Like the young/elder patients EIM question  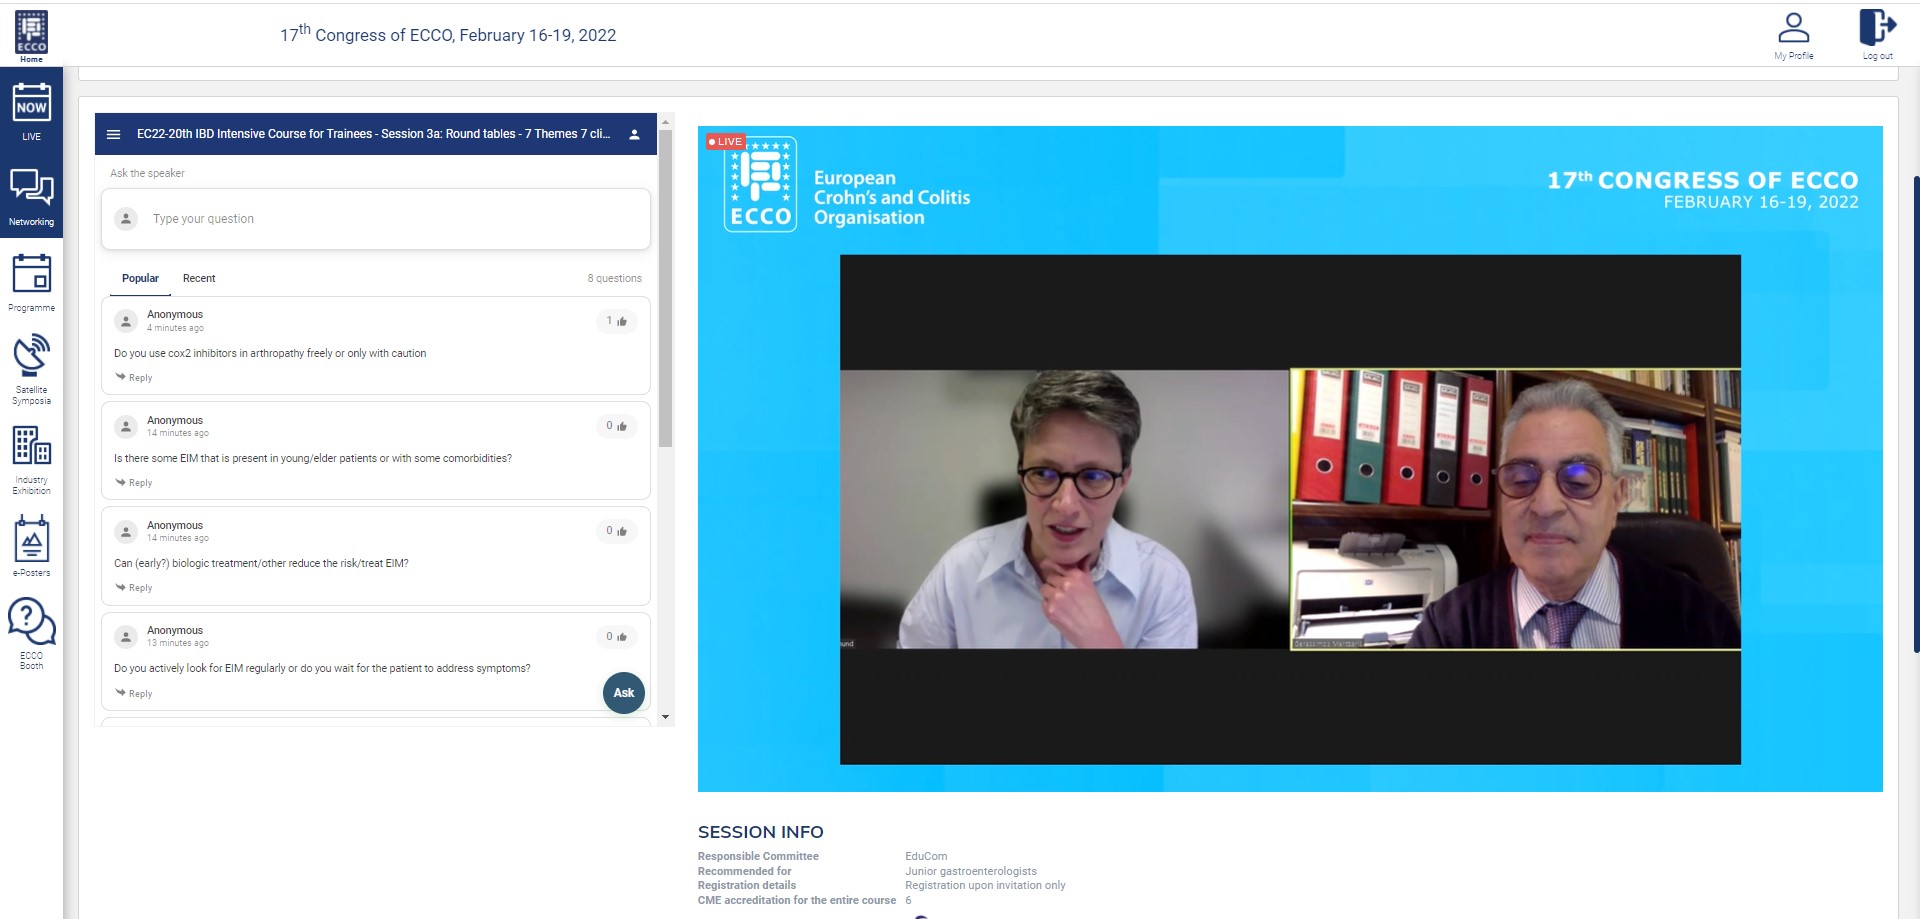pyautogui.click(x=617, y=426)
